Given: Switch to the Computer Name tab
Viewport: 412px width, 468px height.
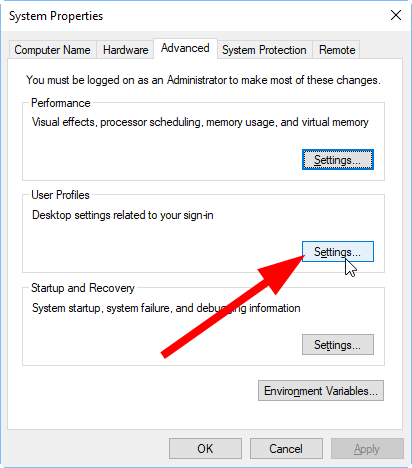Looking at the screenshot, I should (52, 50).
